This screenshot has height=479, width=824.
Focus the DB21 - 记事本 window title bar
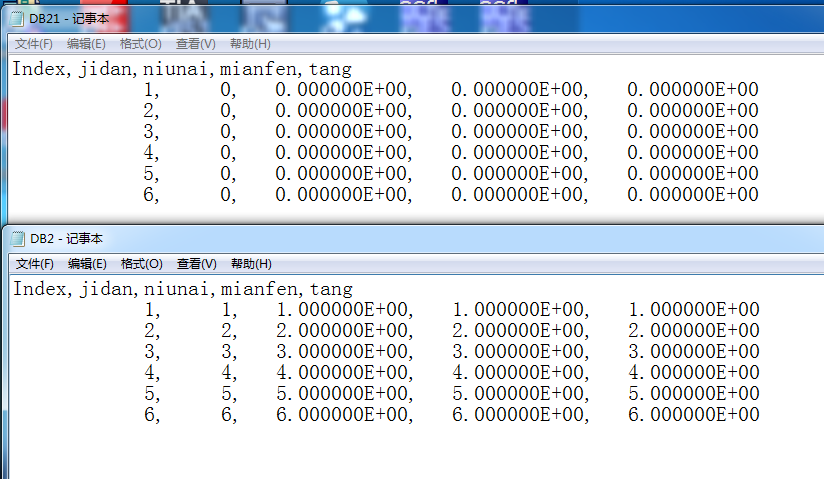(400, 18)
